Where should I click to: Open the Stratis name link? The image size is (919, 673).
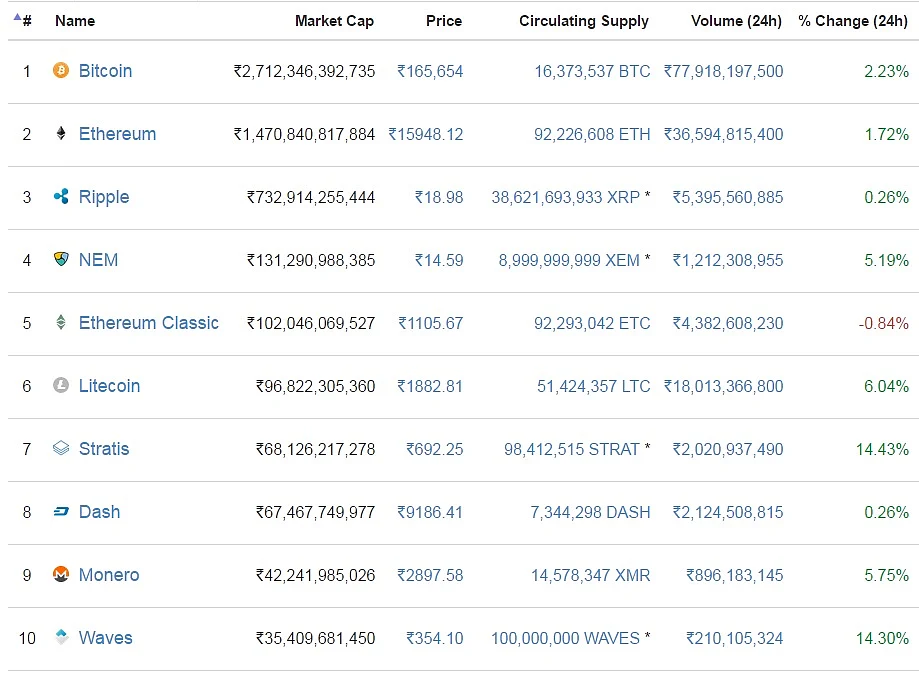pyautogui.click(x=104, y=449)
